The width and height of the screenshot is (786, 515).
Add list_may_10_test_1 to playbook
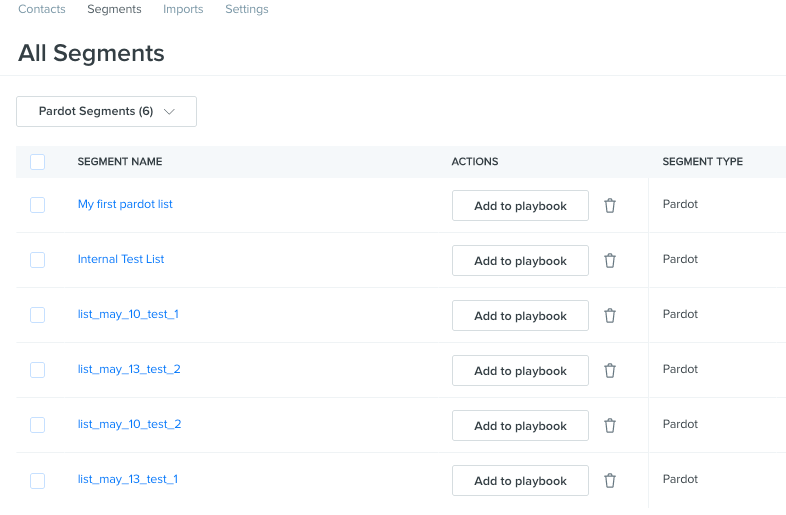pos(520,316)
